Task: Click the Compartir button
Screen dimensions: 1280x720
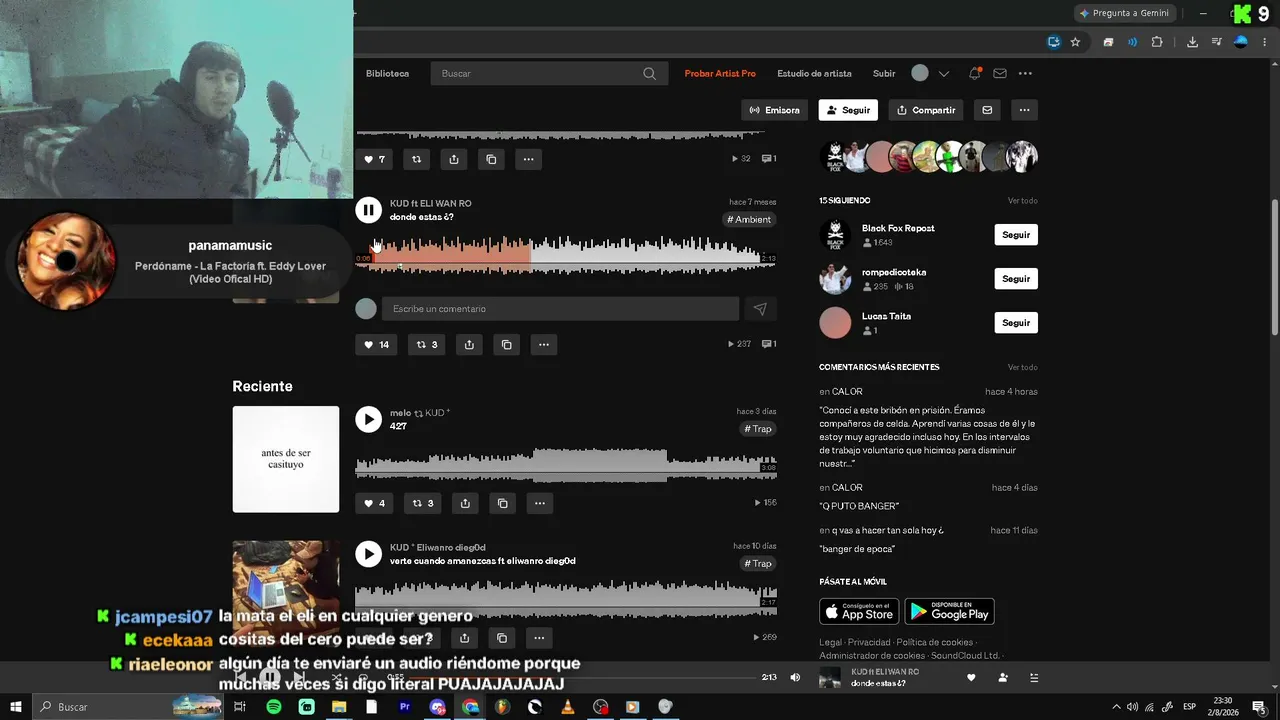Action: (926, 110)
